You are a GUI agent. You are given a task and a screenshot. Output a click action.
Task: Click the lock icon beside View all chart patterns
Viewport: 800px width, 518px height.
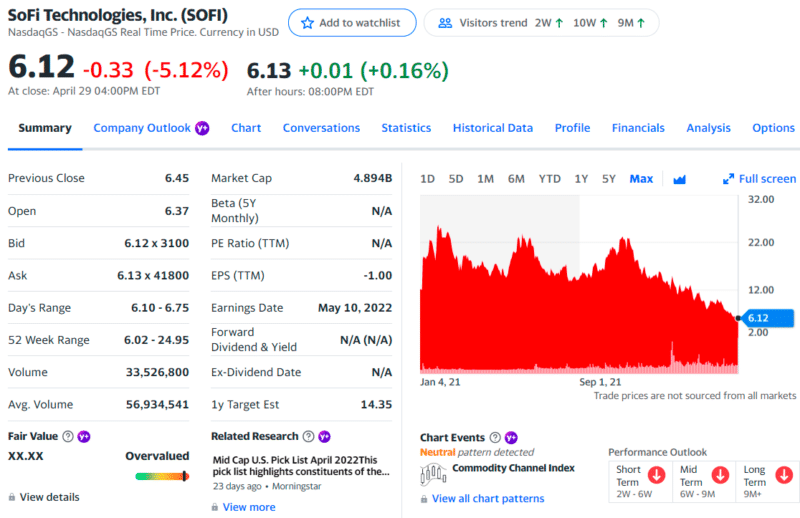click(x=424, y=499)
